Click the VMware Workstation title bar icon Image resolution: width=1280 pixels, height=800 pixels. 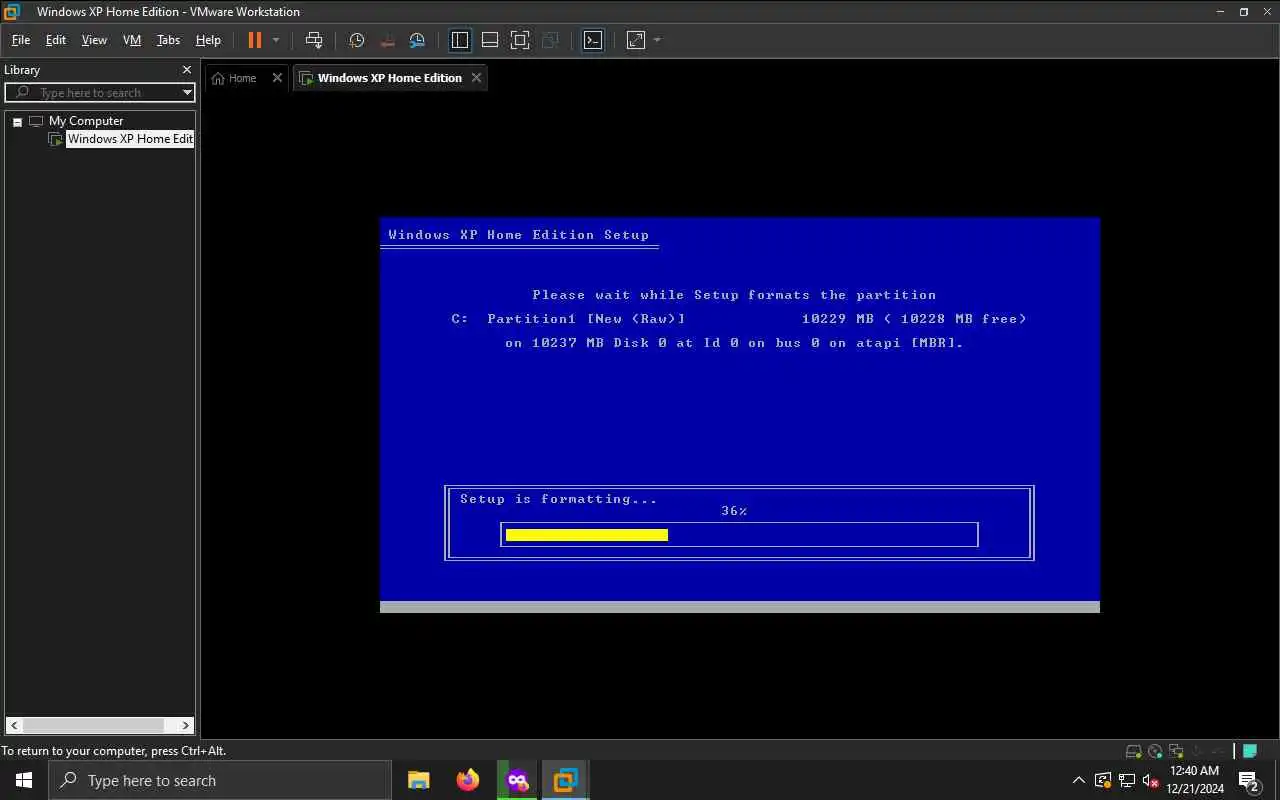(x=12, y=12)
